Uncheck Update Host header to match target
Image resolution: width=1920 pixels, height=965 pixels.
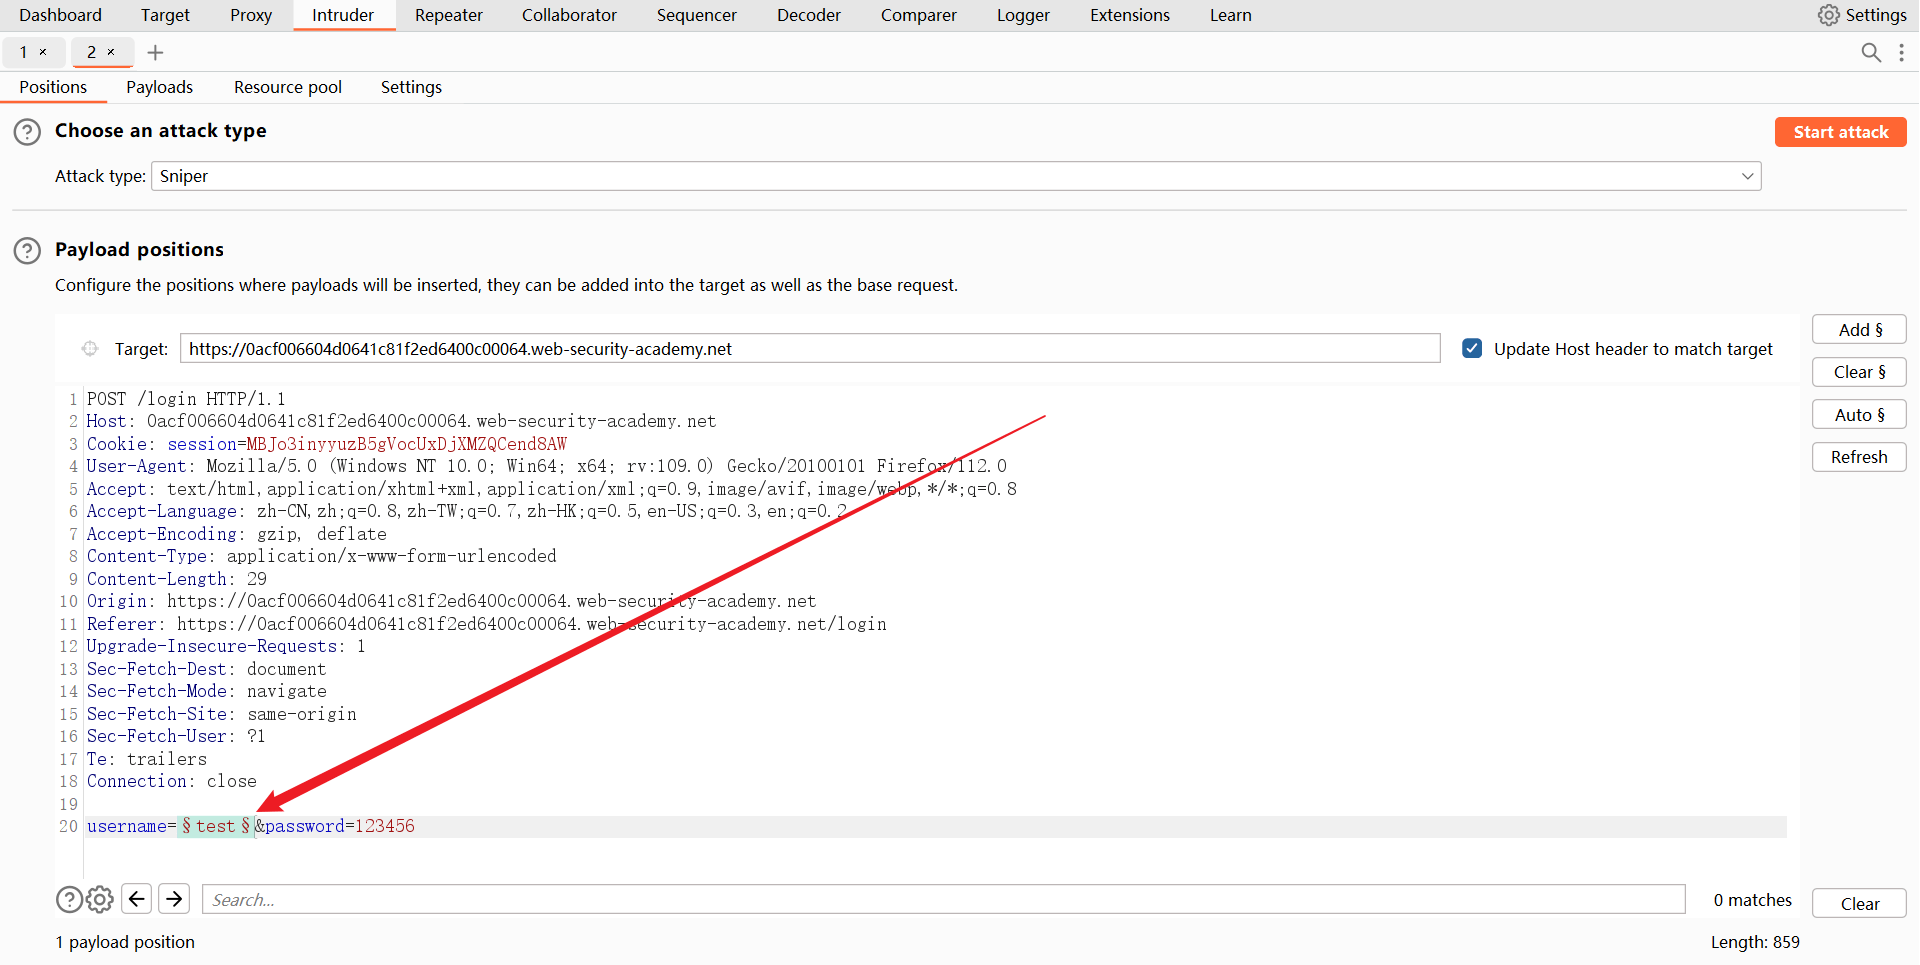1472,349
